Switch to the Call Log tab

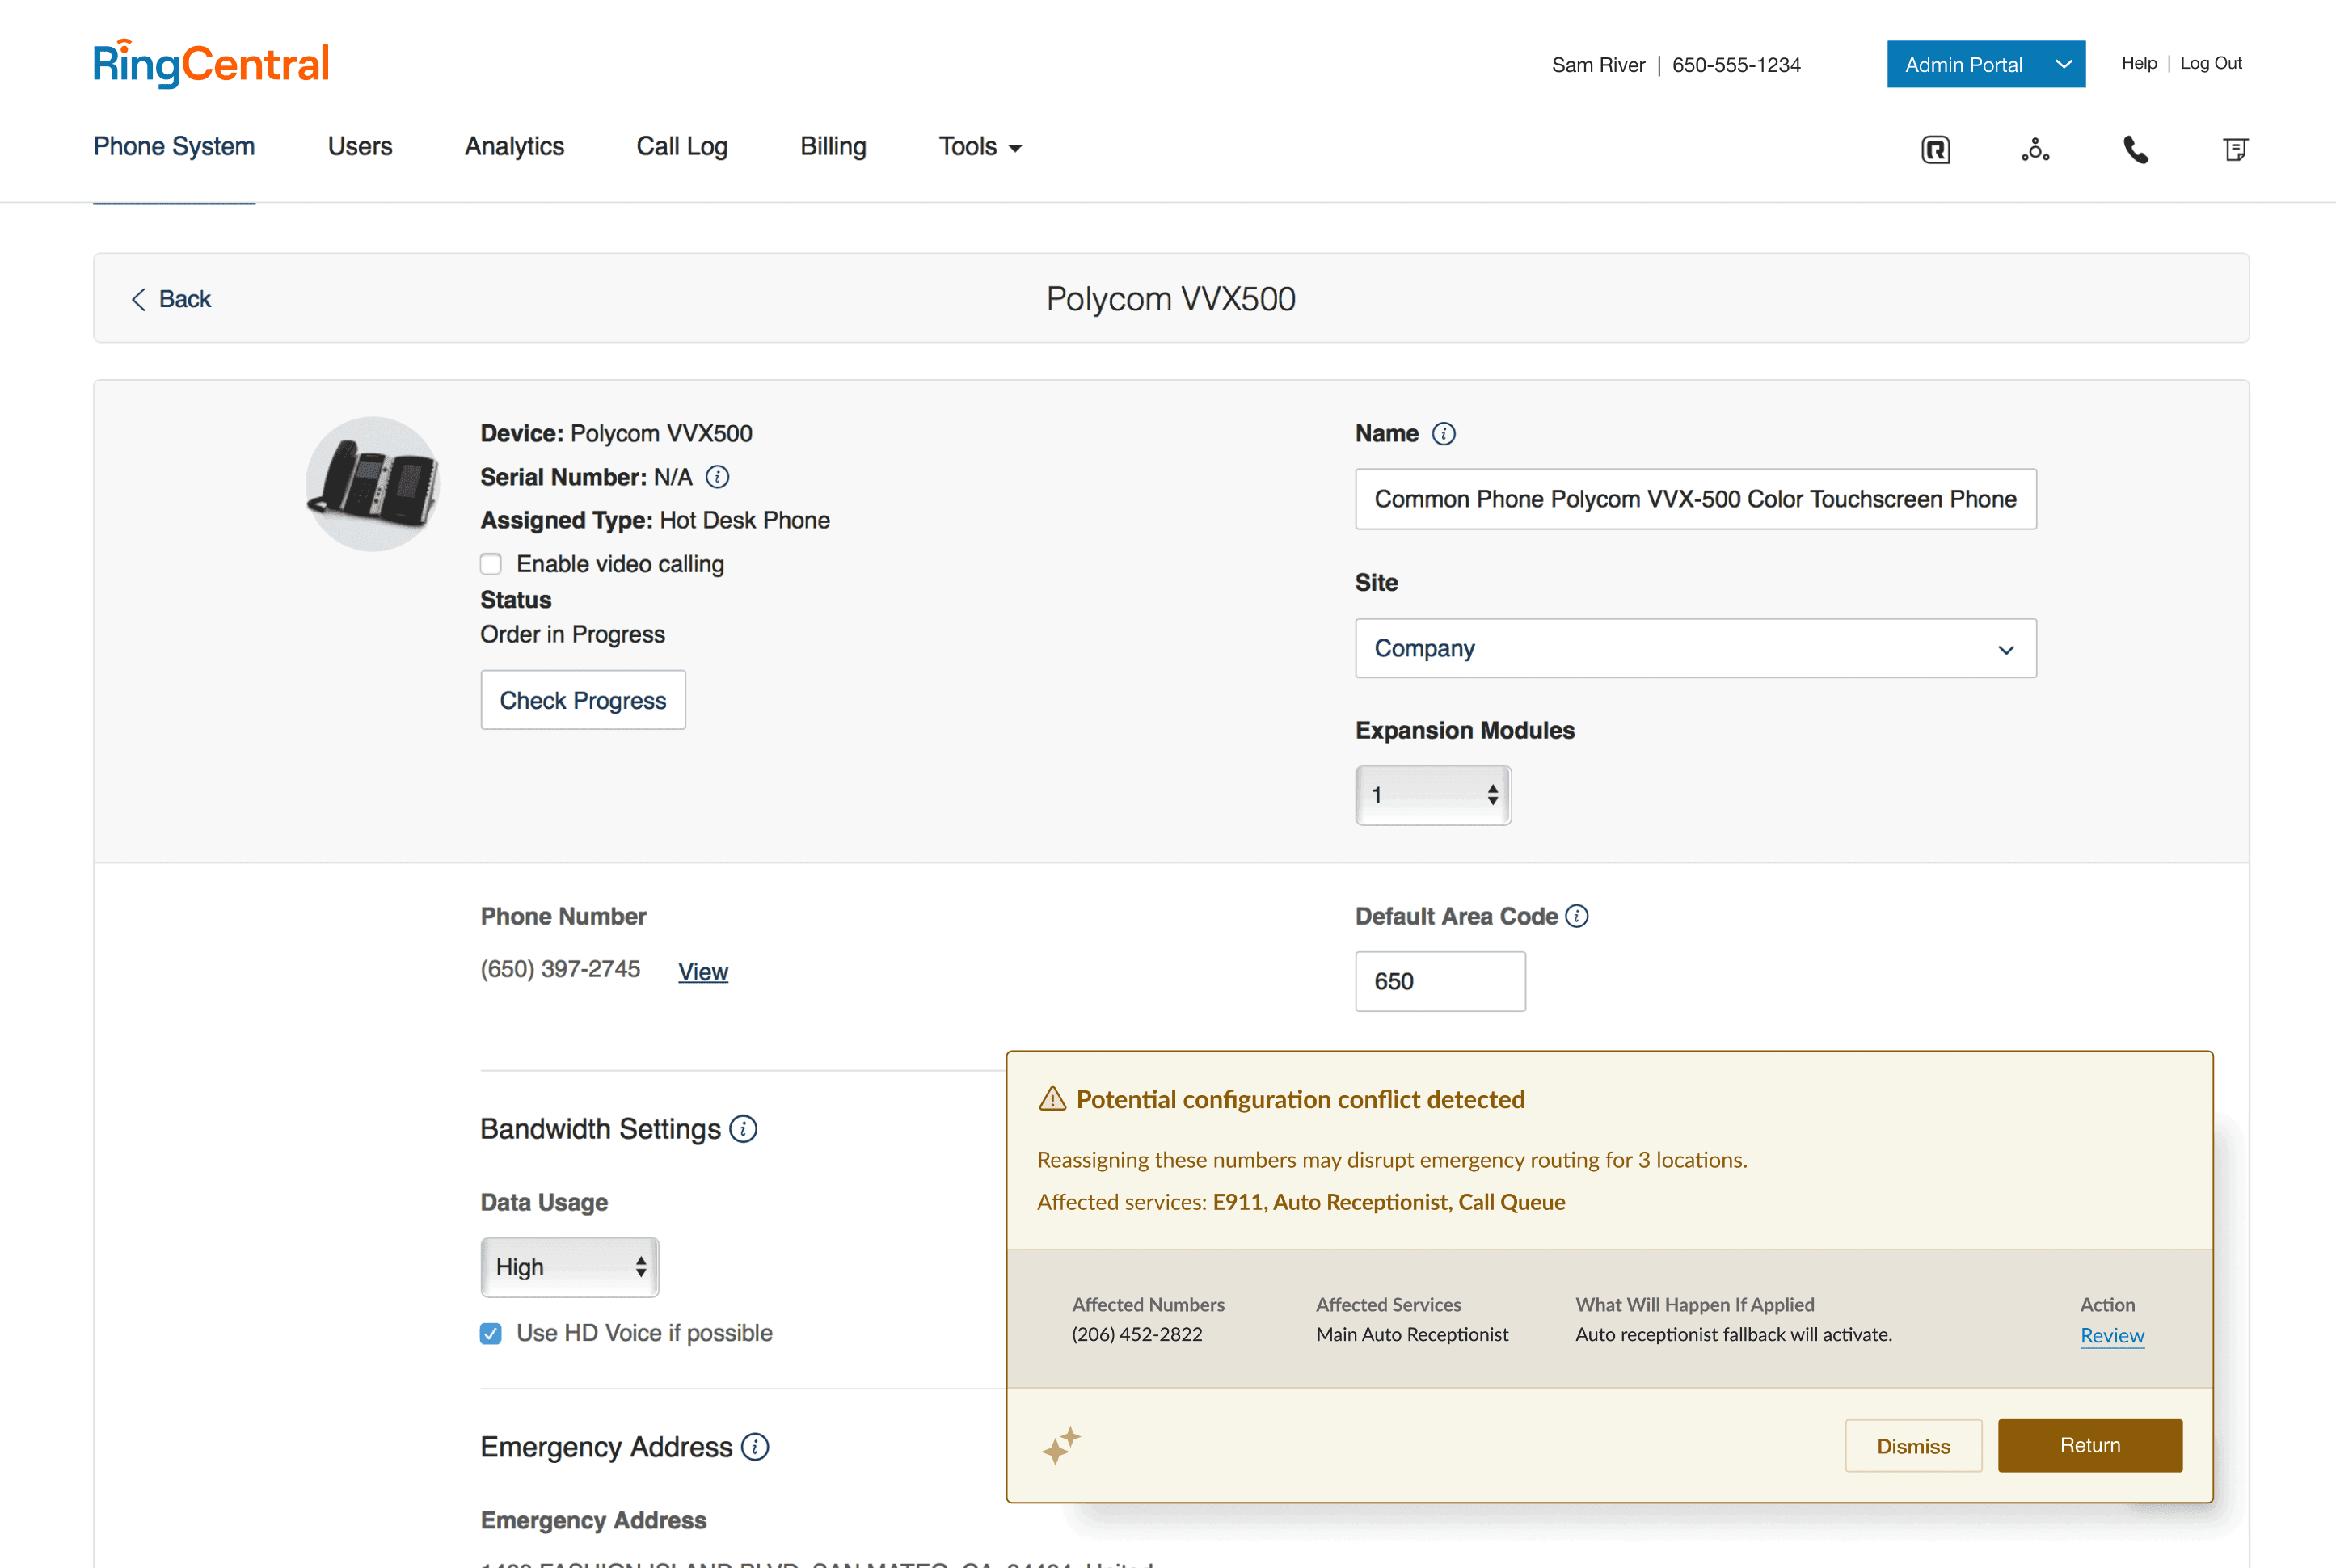click(682, 147)
